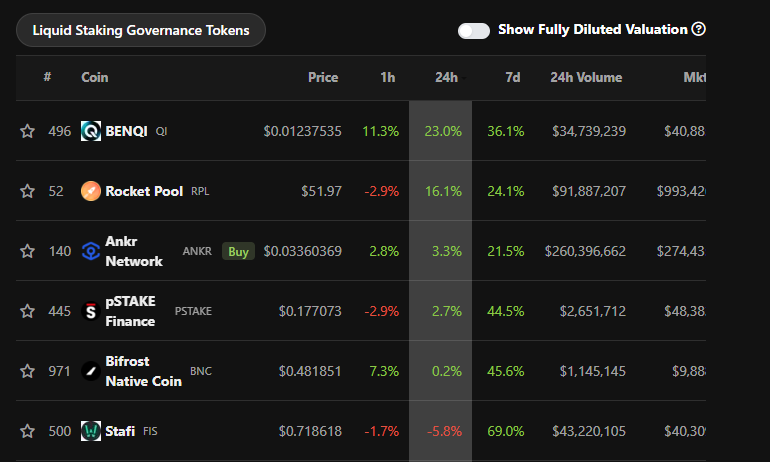
Task: Open Stafi coin name link
Action: pyautogui.click(x=120, y=431)
